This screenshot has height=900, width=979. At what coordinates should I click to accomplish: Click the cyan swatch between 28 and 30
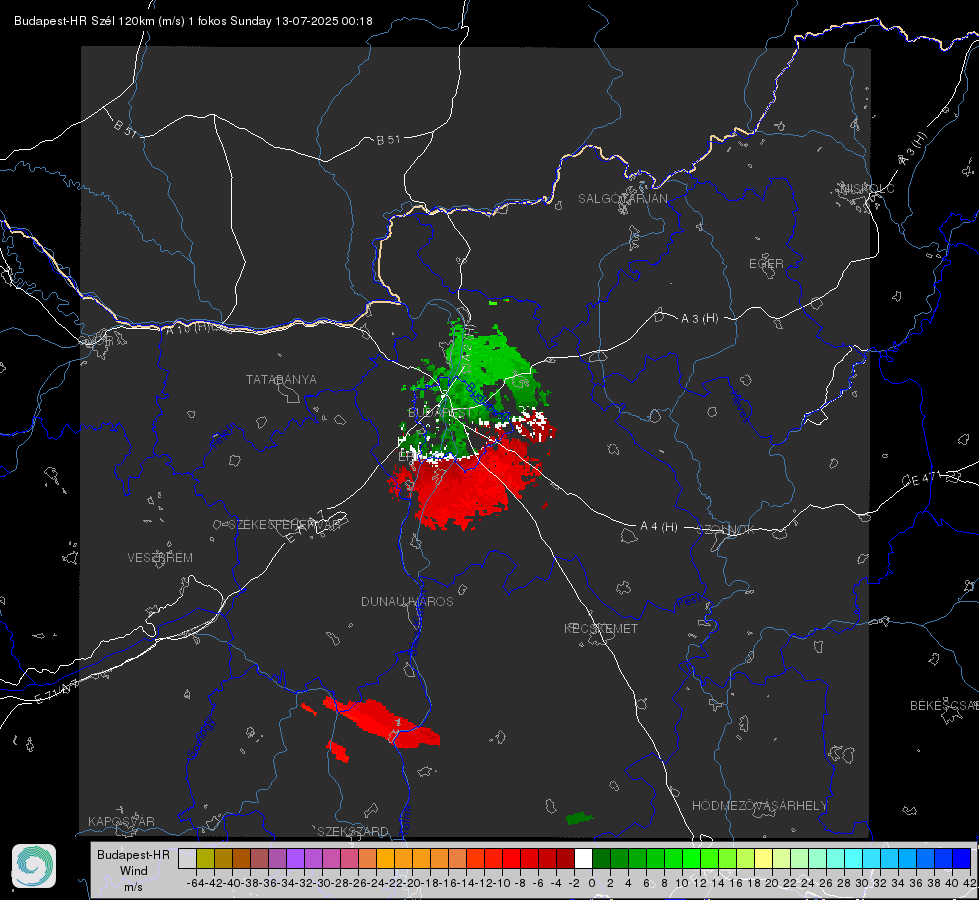click(x=854, y=858)
